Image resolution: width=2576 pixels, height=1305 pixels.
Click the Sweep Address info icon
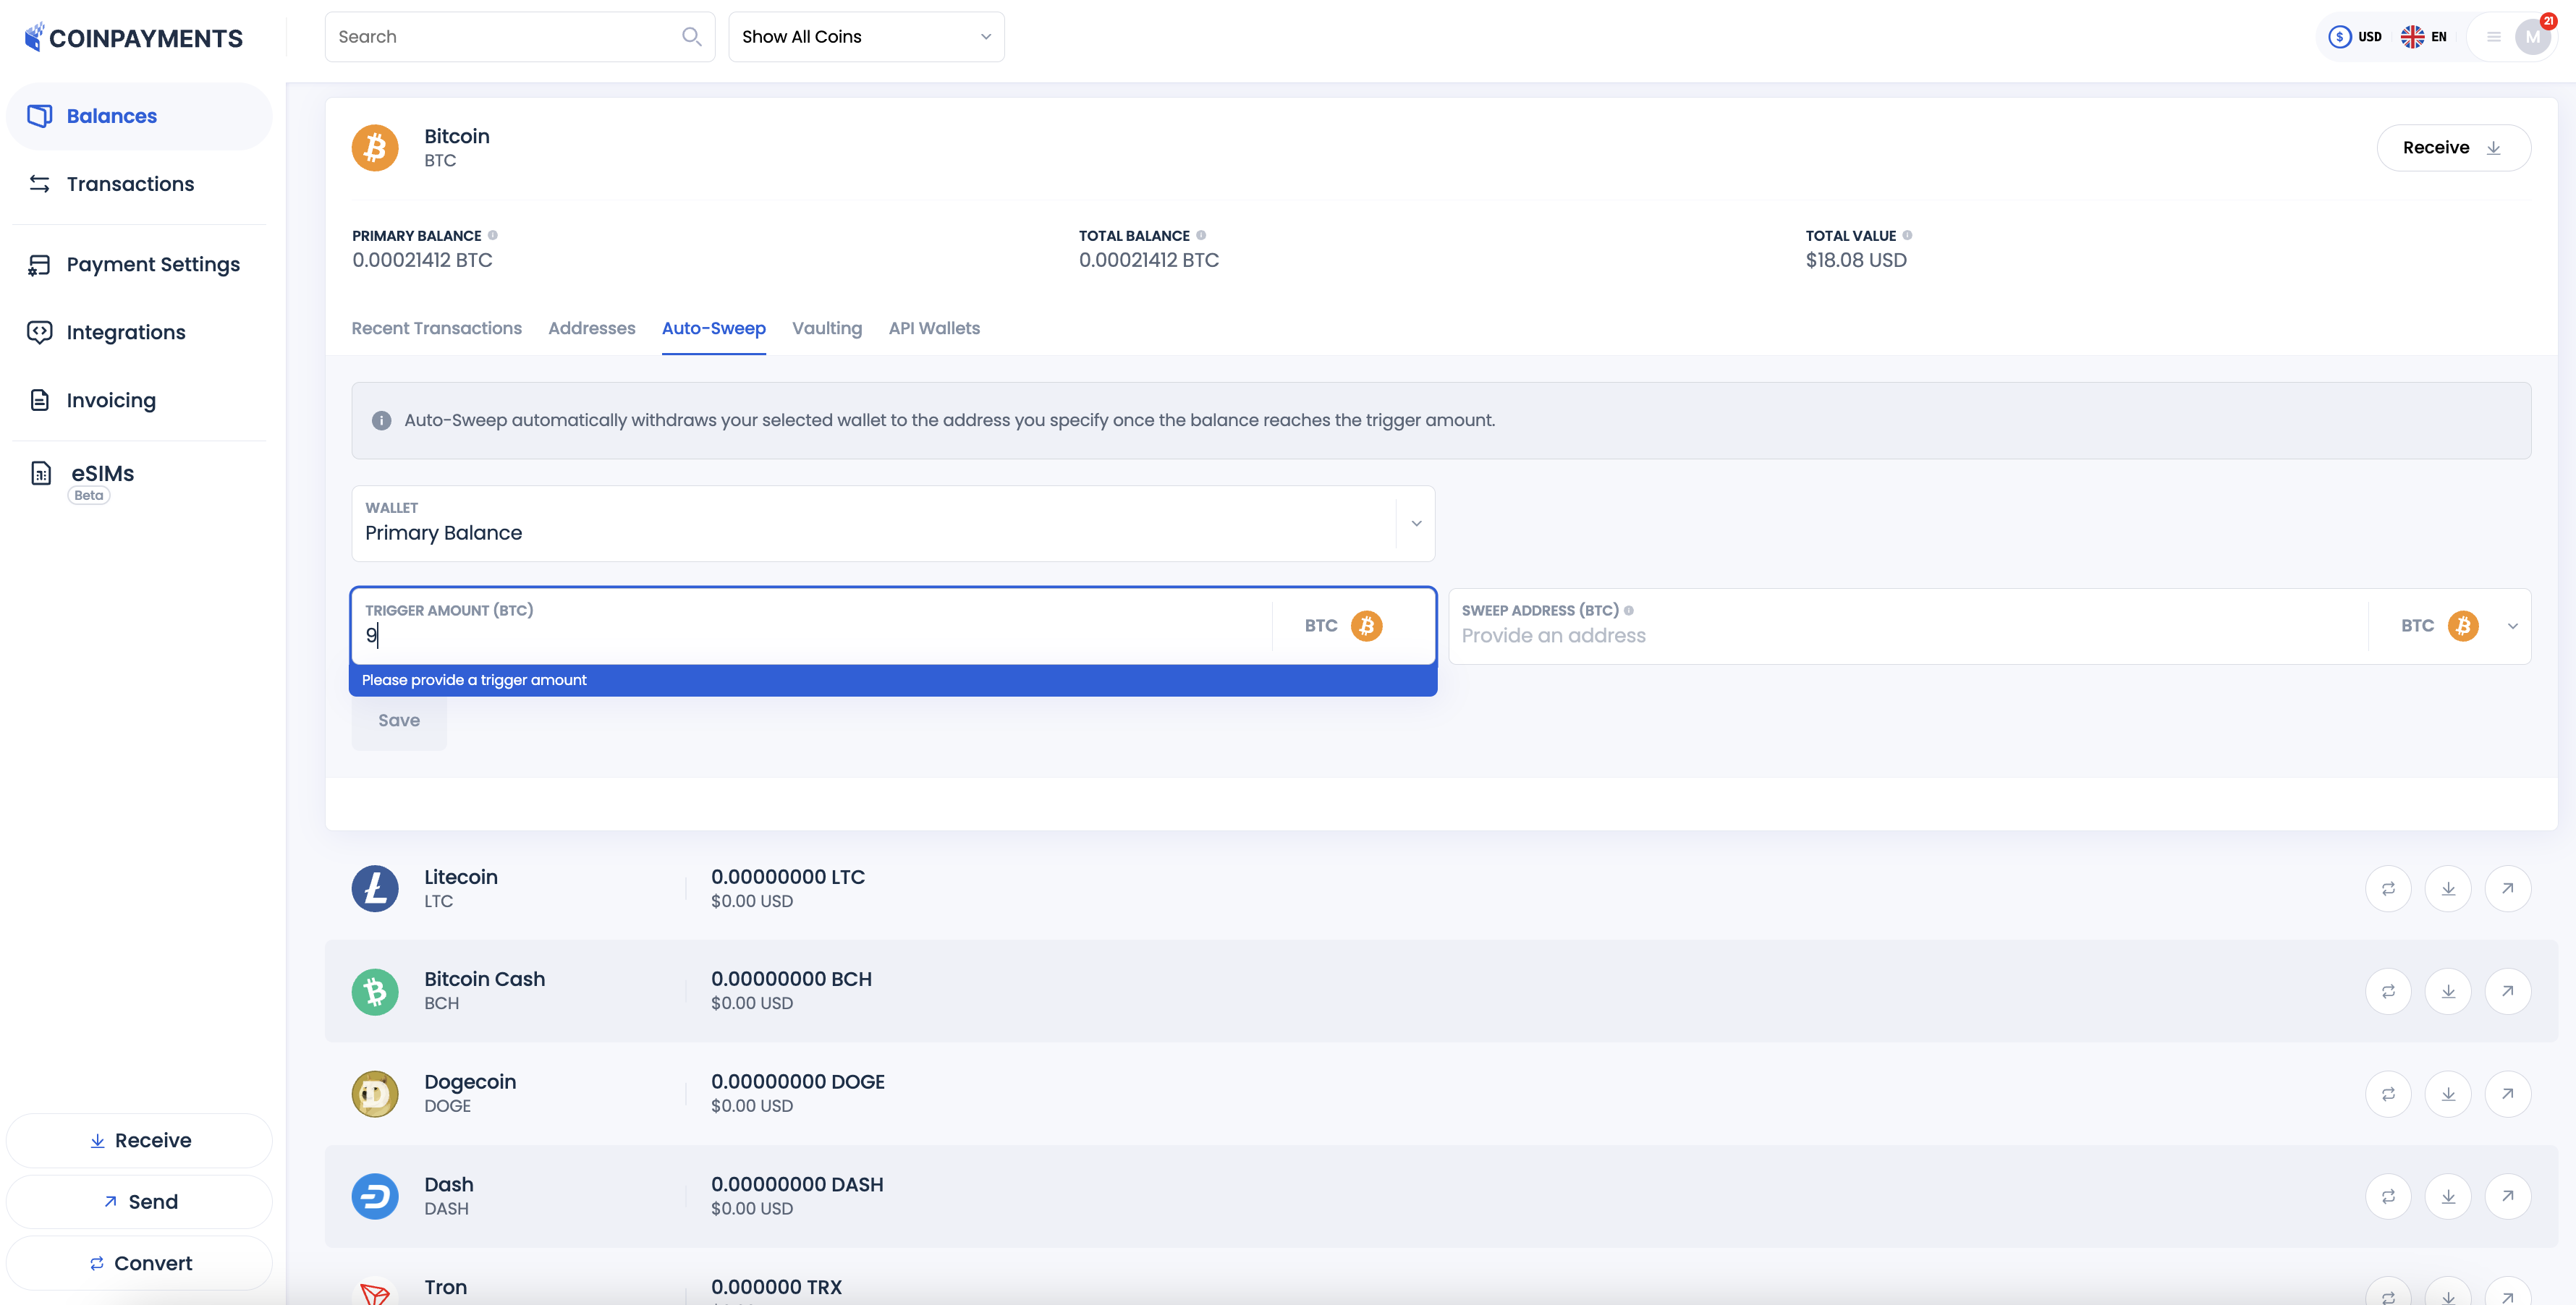coord(1629,610)
